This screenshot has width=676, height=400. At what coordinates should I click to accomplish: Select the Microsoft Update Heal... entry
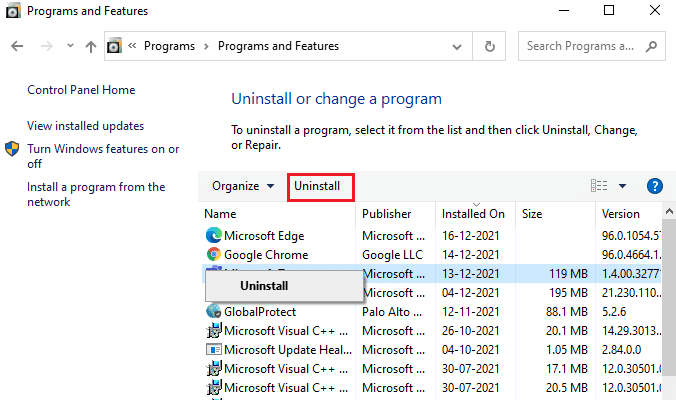click(288, 350)
